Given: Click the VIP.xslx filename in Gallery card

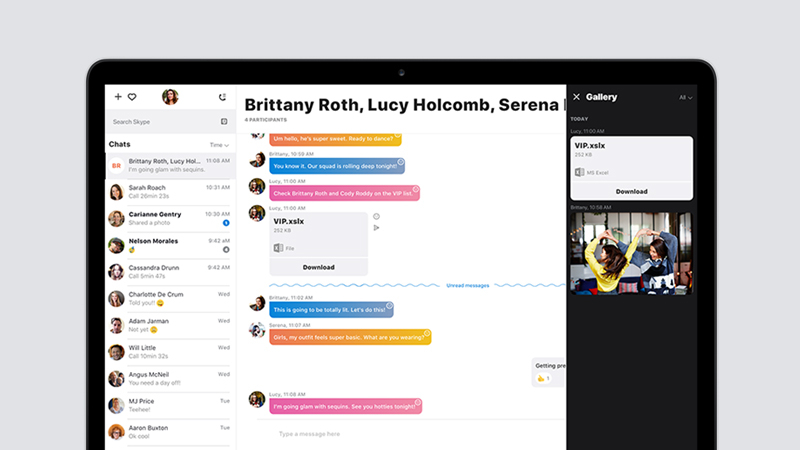Looking at the screenshot, I should [x=590, y=146].
